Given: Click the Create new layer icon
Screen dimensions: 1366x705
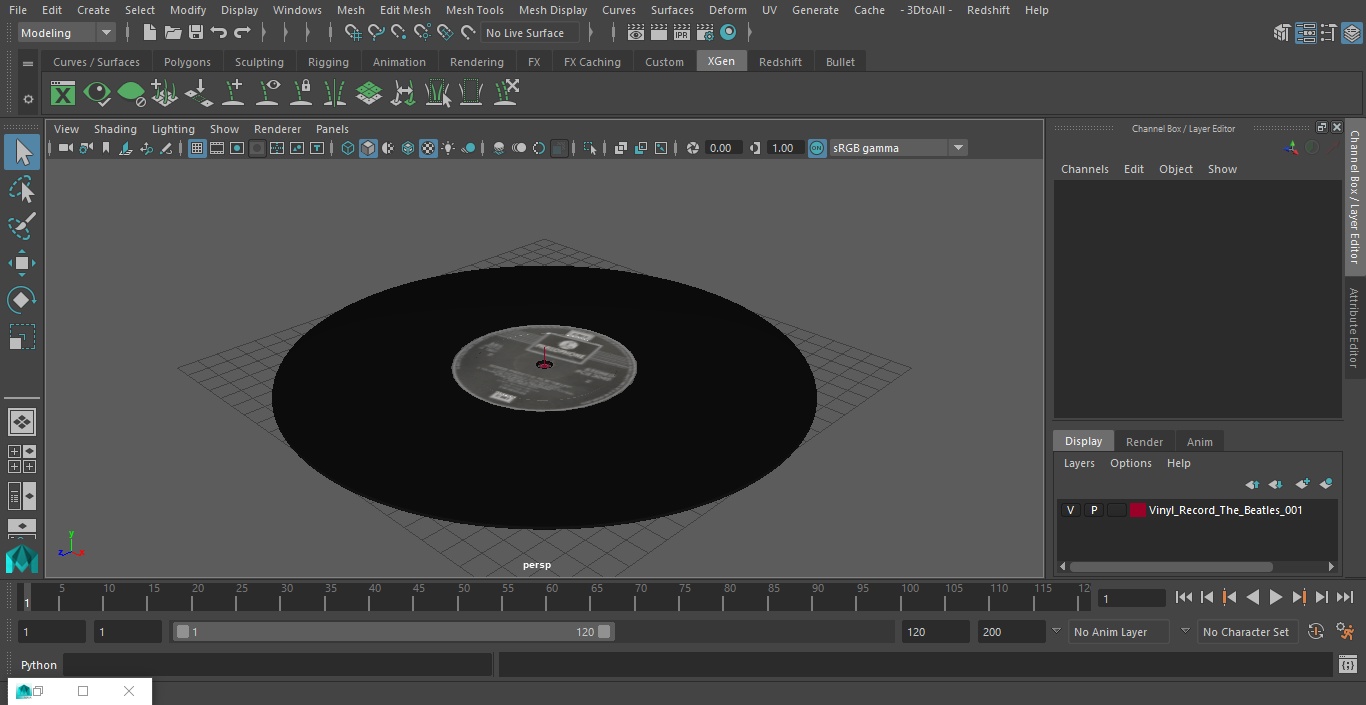Looking at the screenshot, I should [1302, 484].
